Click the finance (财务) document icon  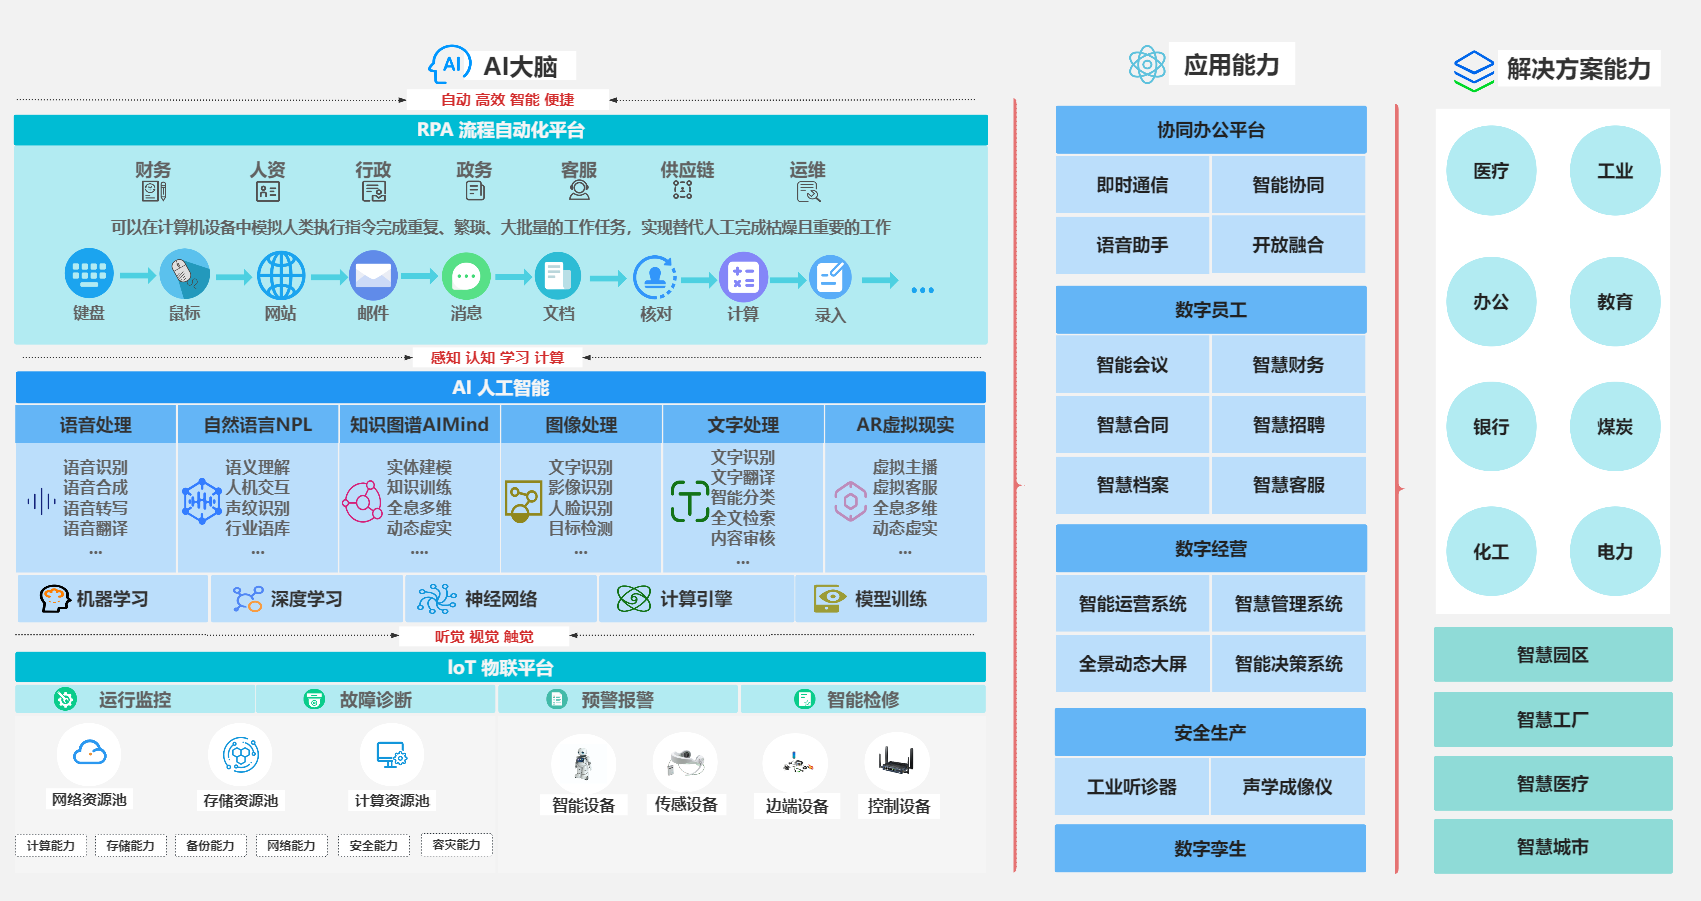pos(153,191)
